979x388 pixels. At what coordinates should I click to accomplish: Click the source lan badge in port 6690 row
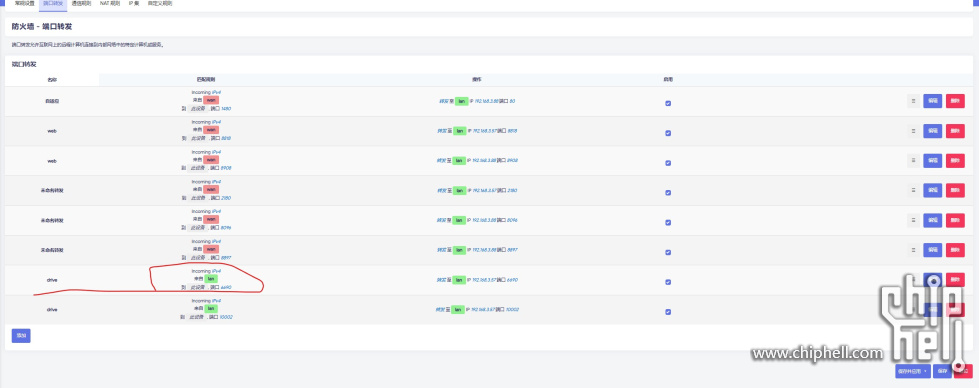[211, 279]
